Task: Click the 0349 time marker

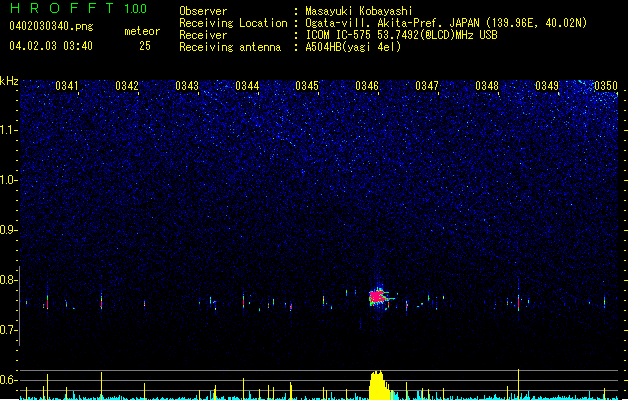Action: 547,86
